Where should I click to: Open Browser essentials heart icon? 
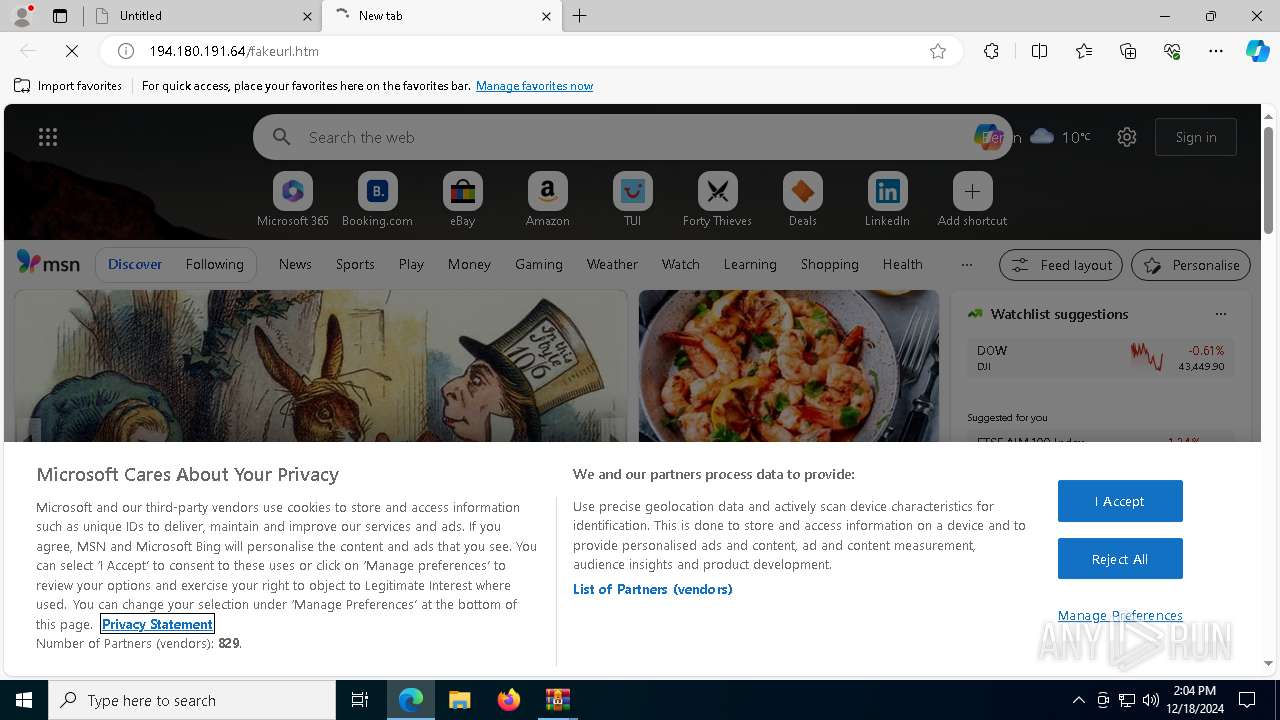click(x=1172, y=51)
